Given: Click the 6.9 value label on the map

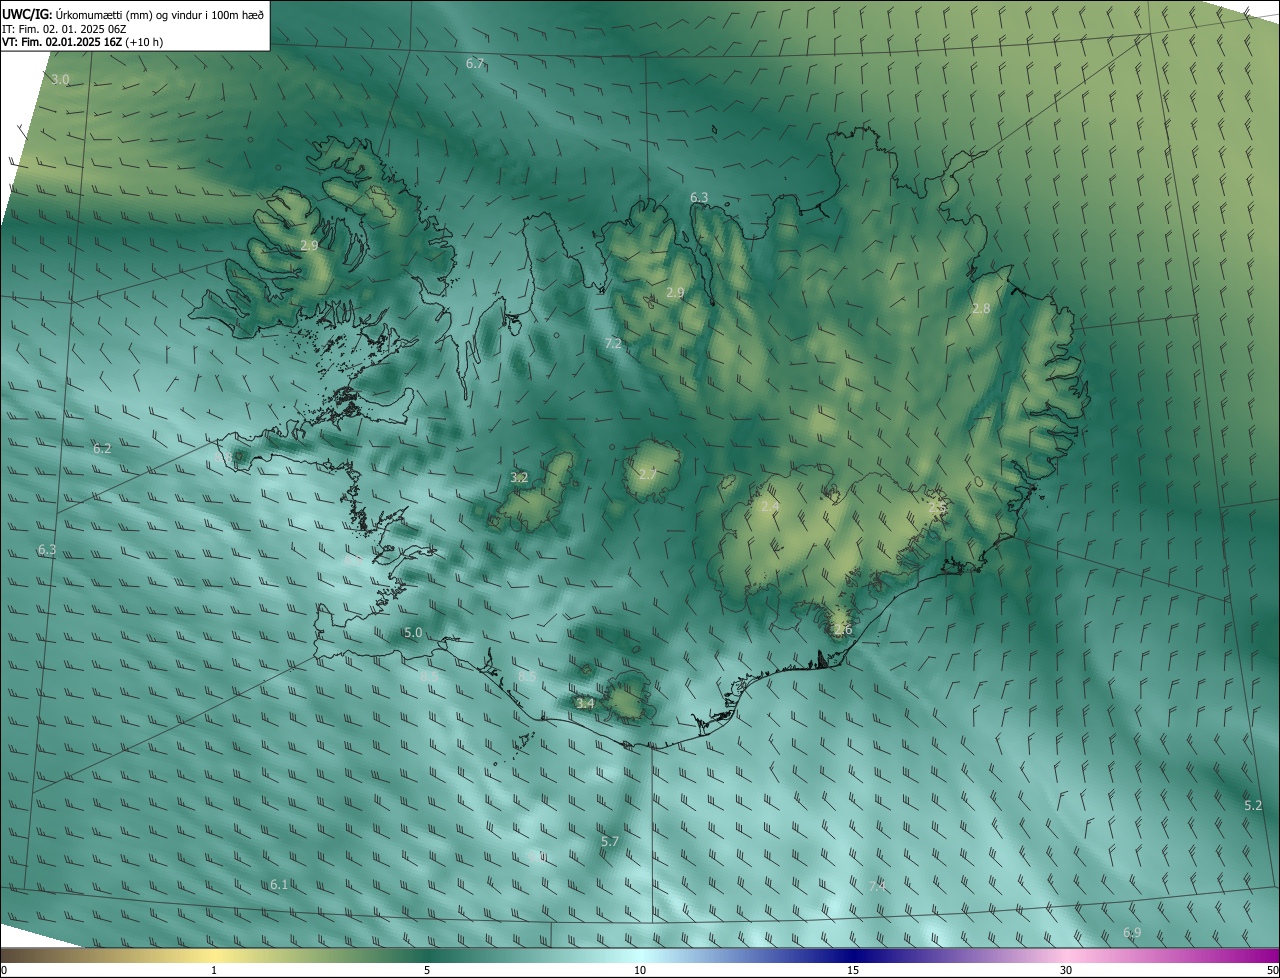Looking at the screenshot, I should click(1132, 933).
